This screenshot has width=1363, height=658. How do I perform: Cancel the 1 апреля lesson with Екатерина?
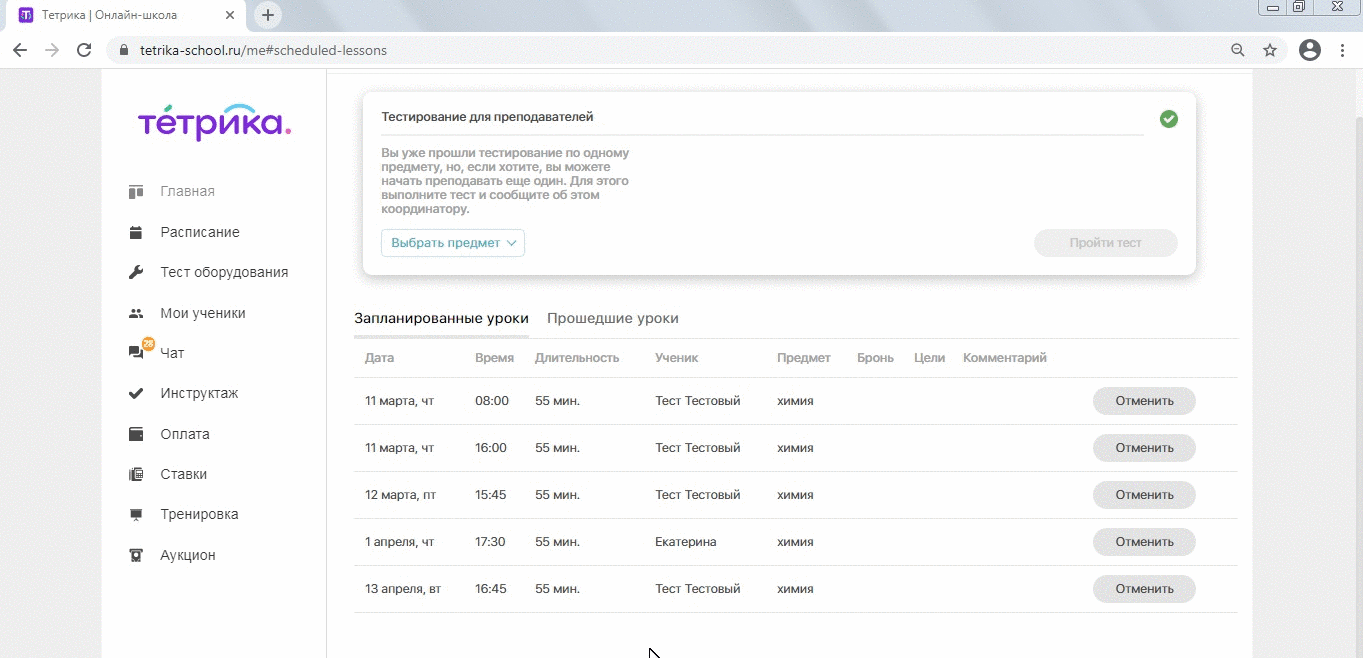[1144, 542]
